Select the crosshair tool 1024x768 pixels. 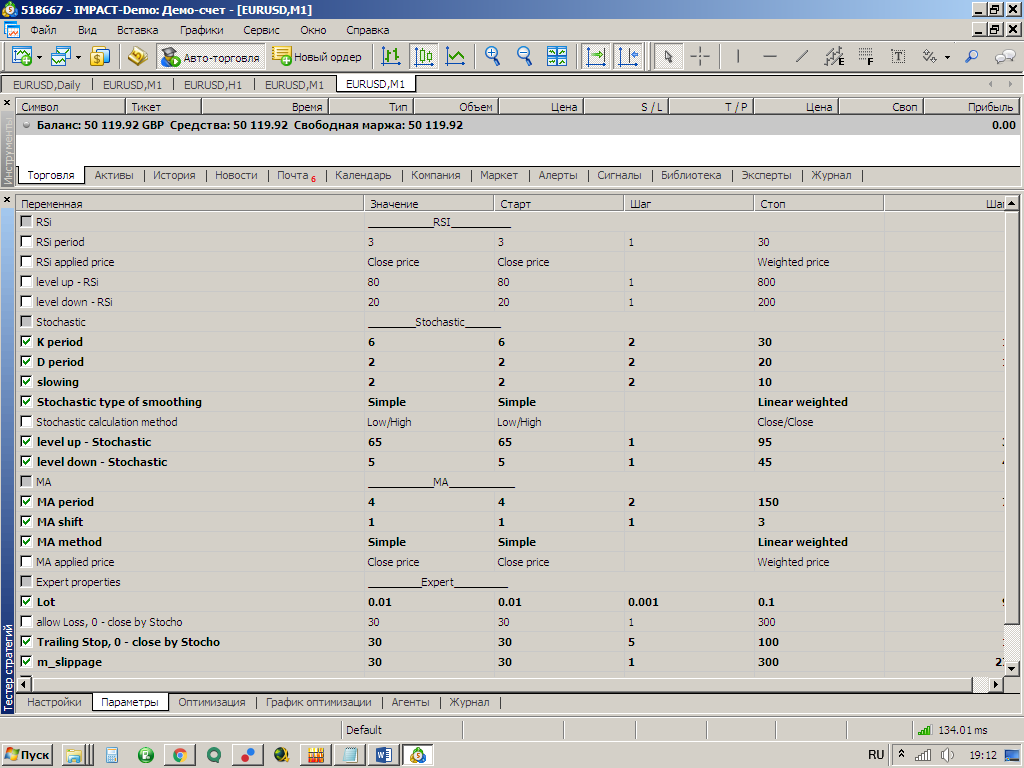[x=700, y=57]
